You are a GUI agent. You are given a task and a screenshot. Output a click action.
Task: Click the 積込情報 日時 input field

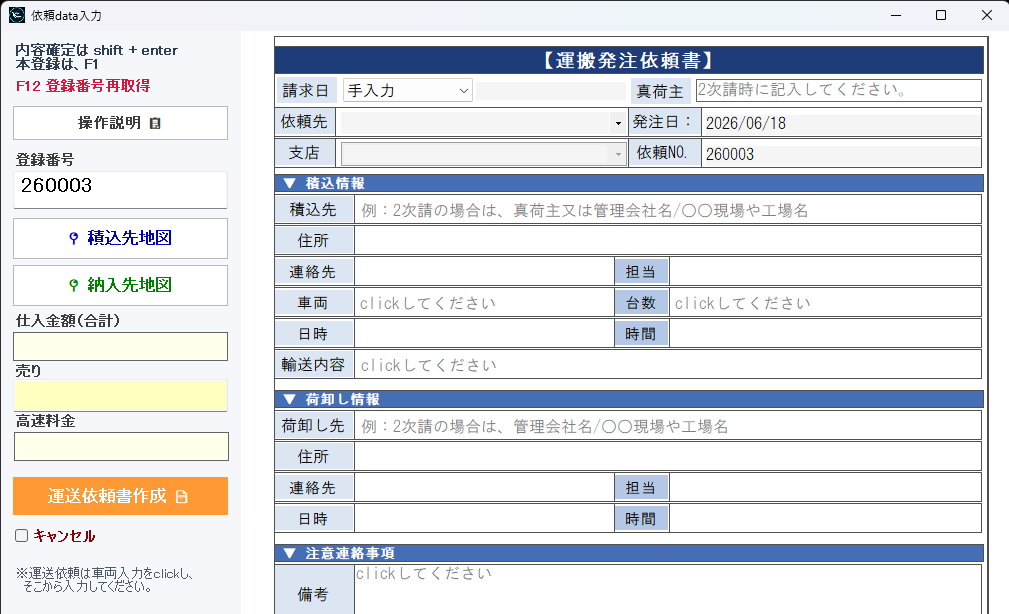(485, 333)
